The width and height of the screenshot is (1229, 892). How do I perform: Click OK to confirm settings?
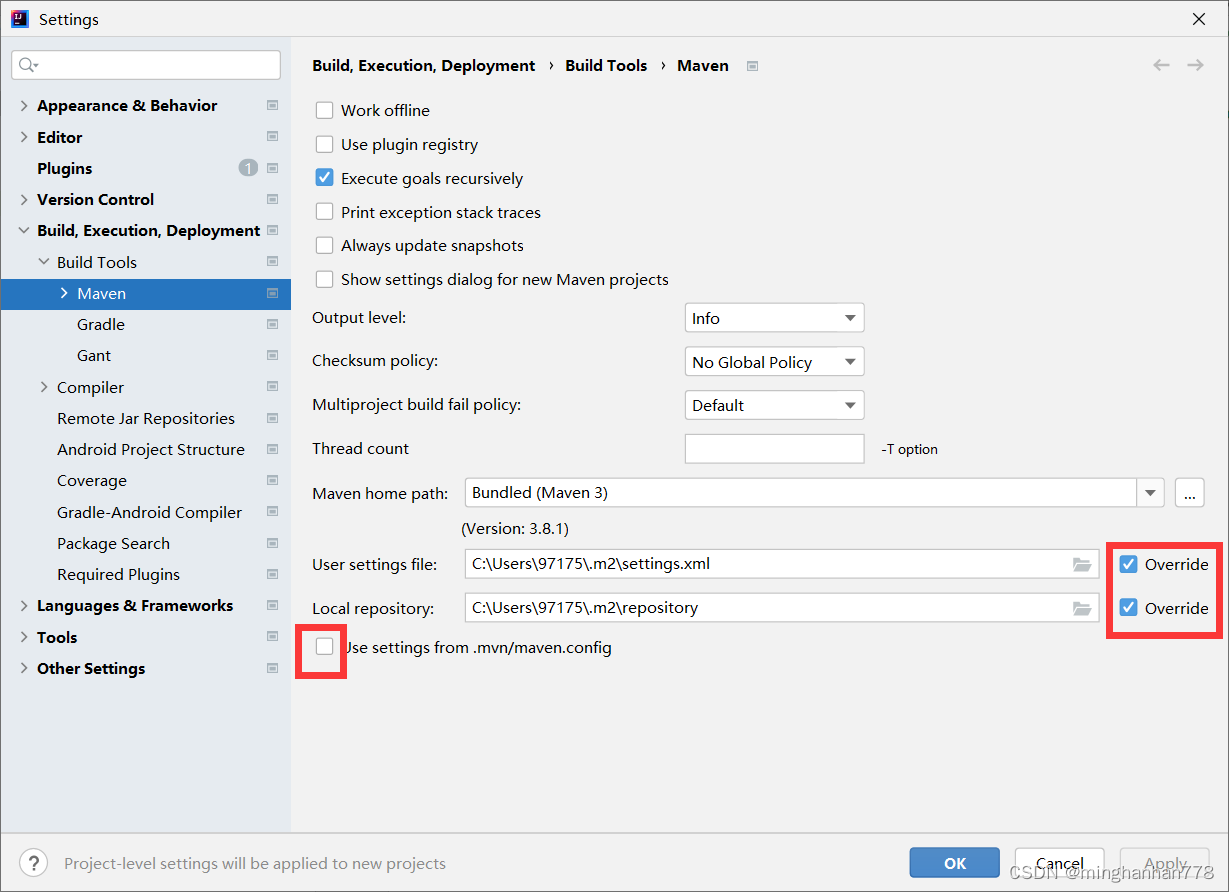(x=955, y=863)
